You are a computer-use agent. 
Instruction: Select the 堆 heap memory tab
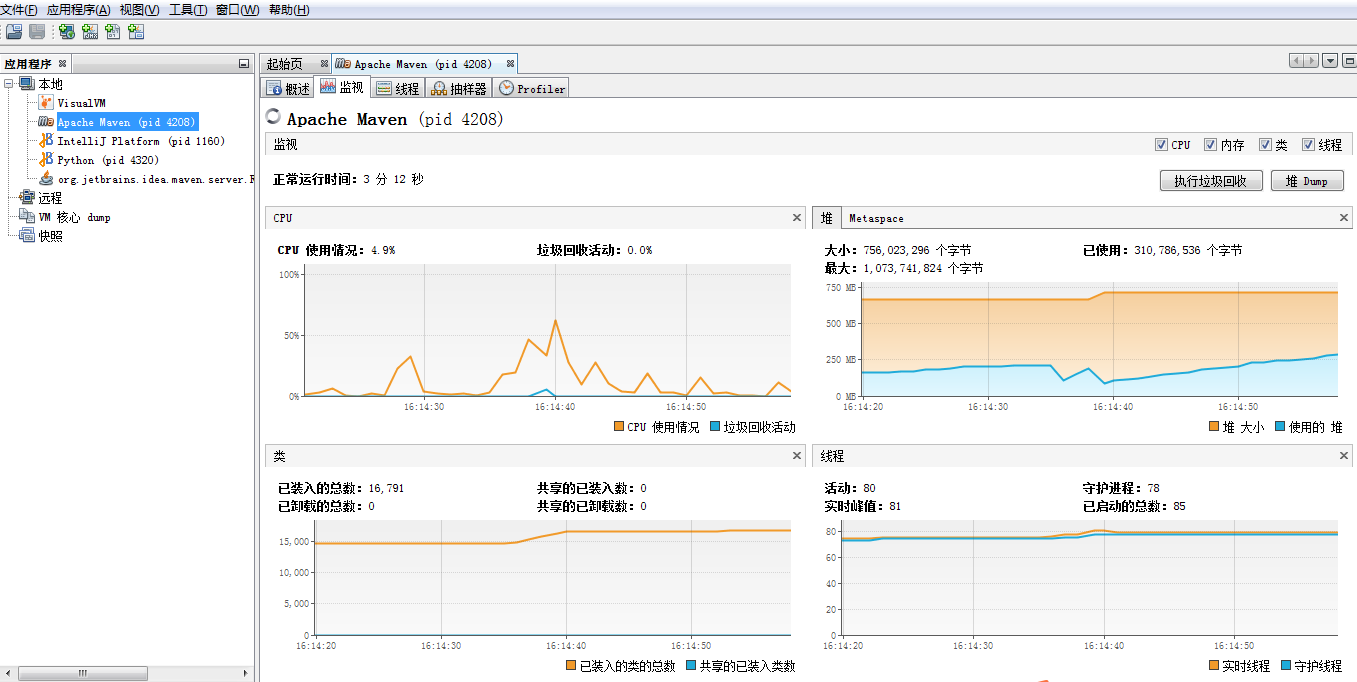tap(827, 218)
